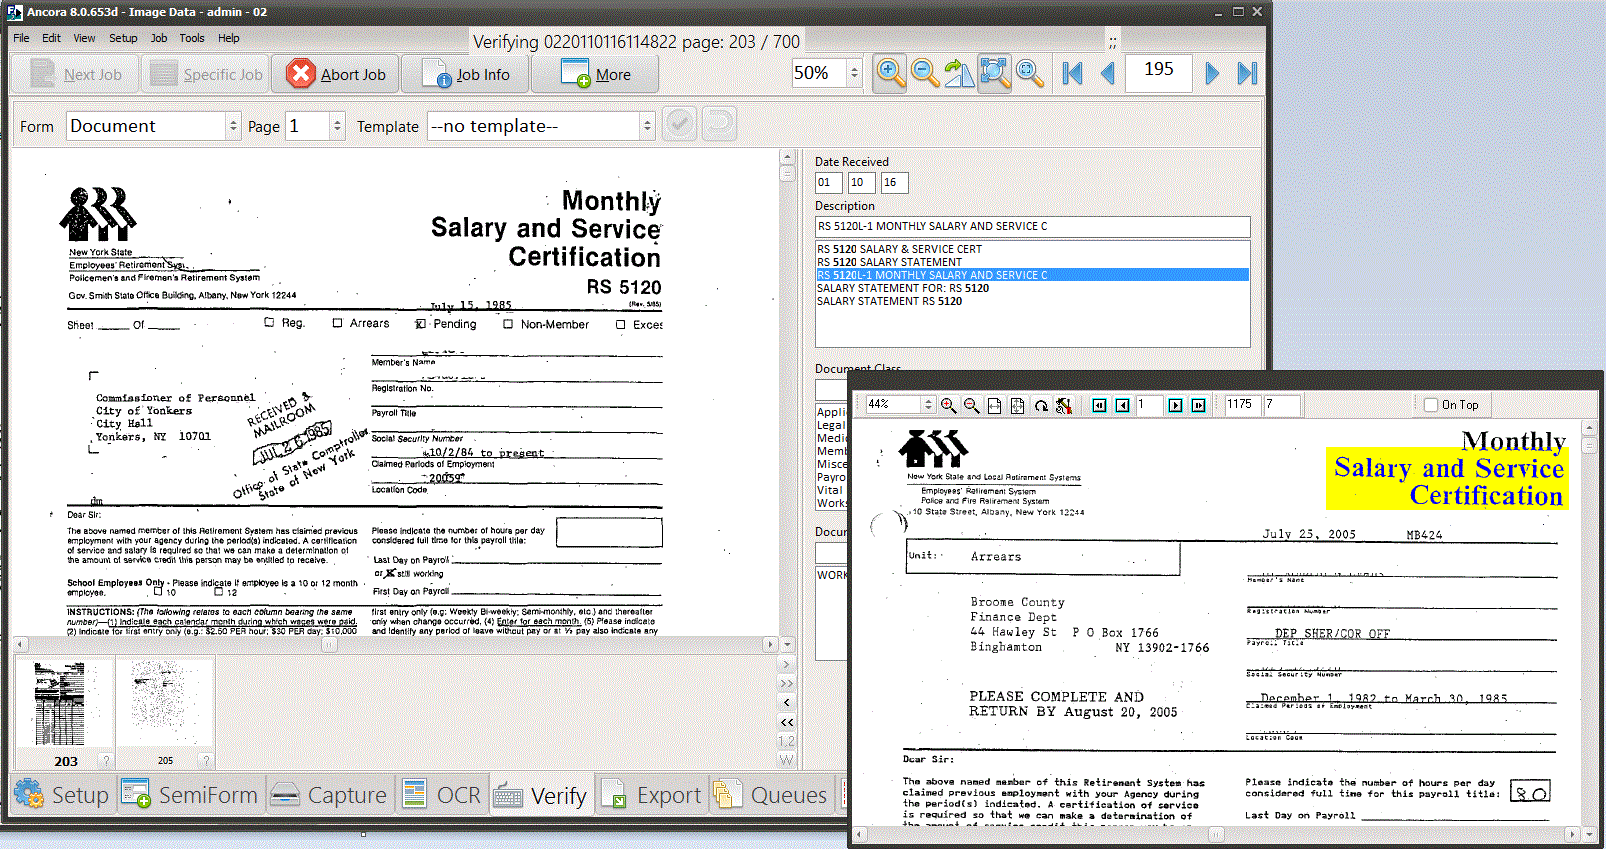
Task: Toggle the fit-to-window magnifier icon
Action: pos(994,73)
